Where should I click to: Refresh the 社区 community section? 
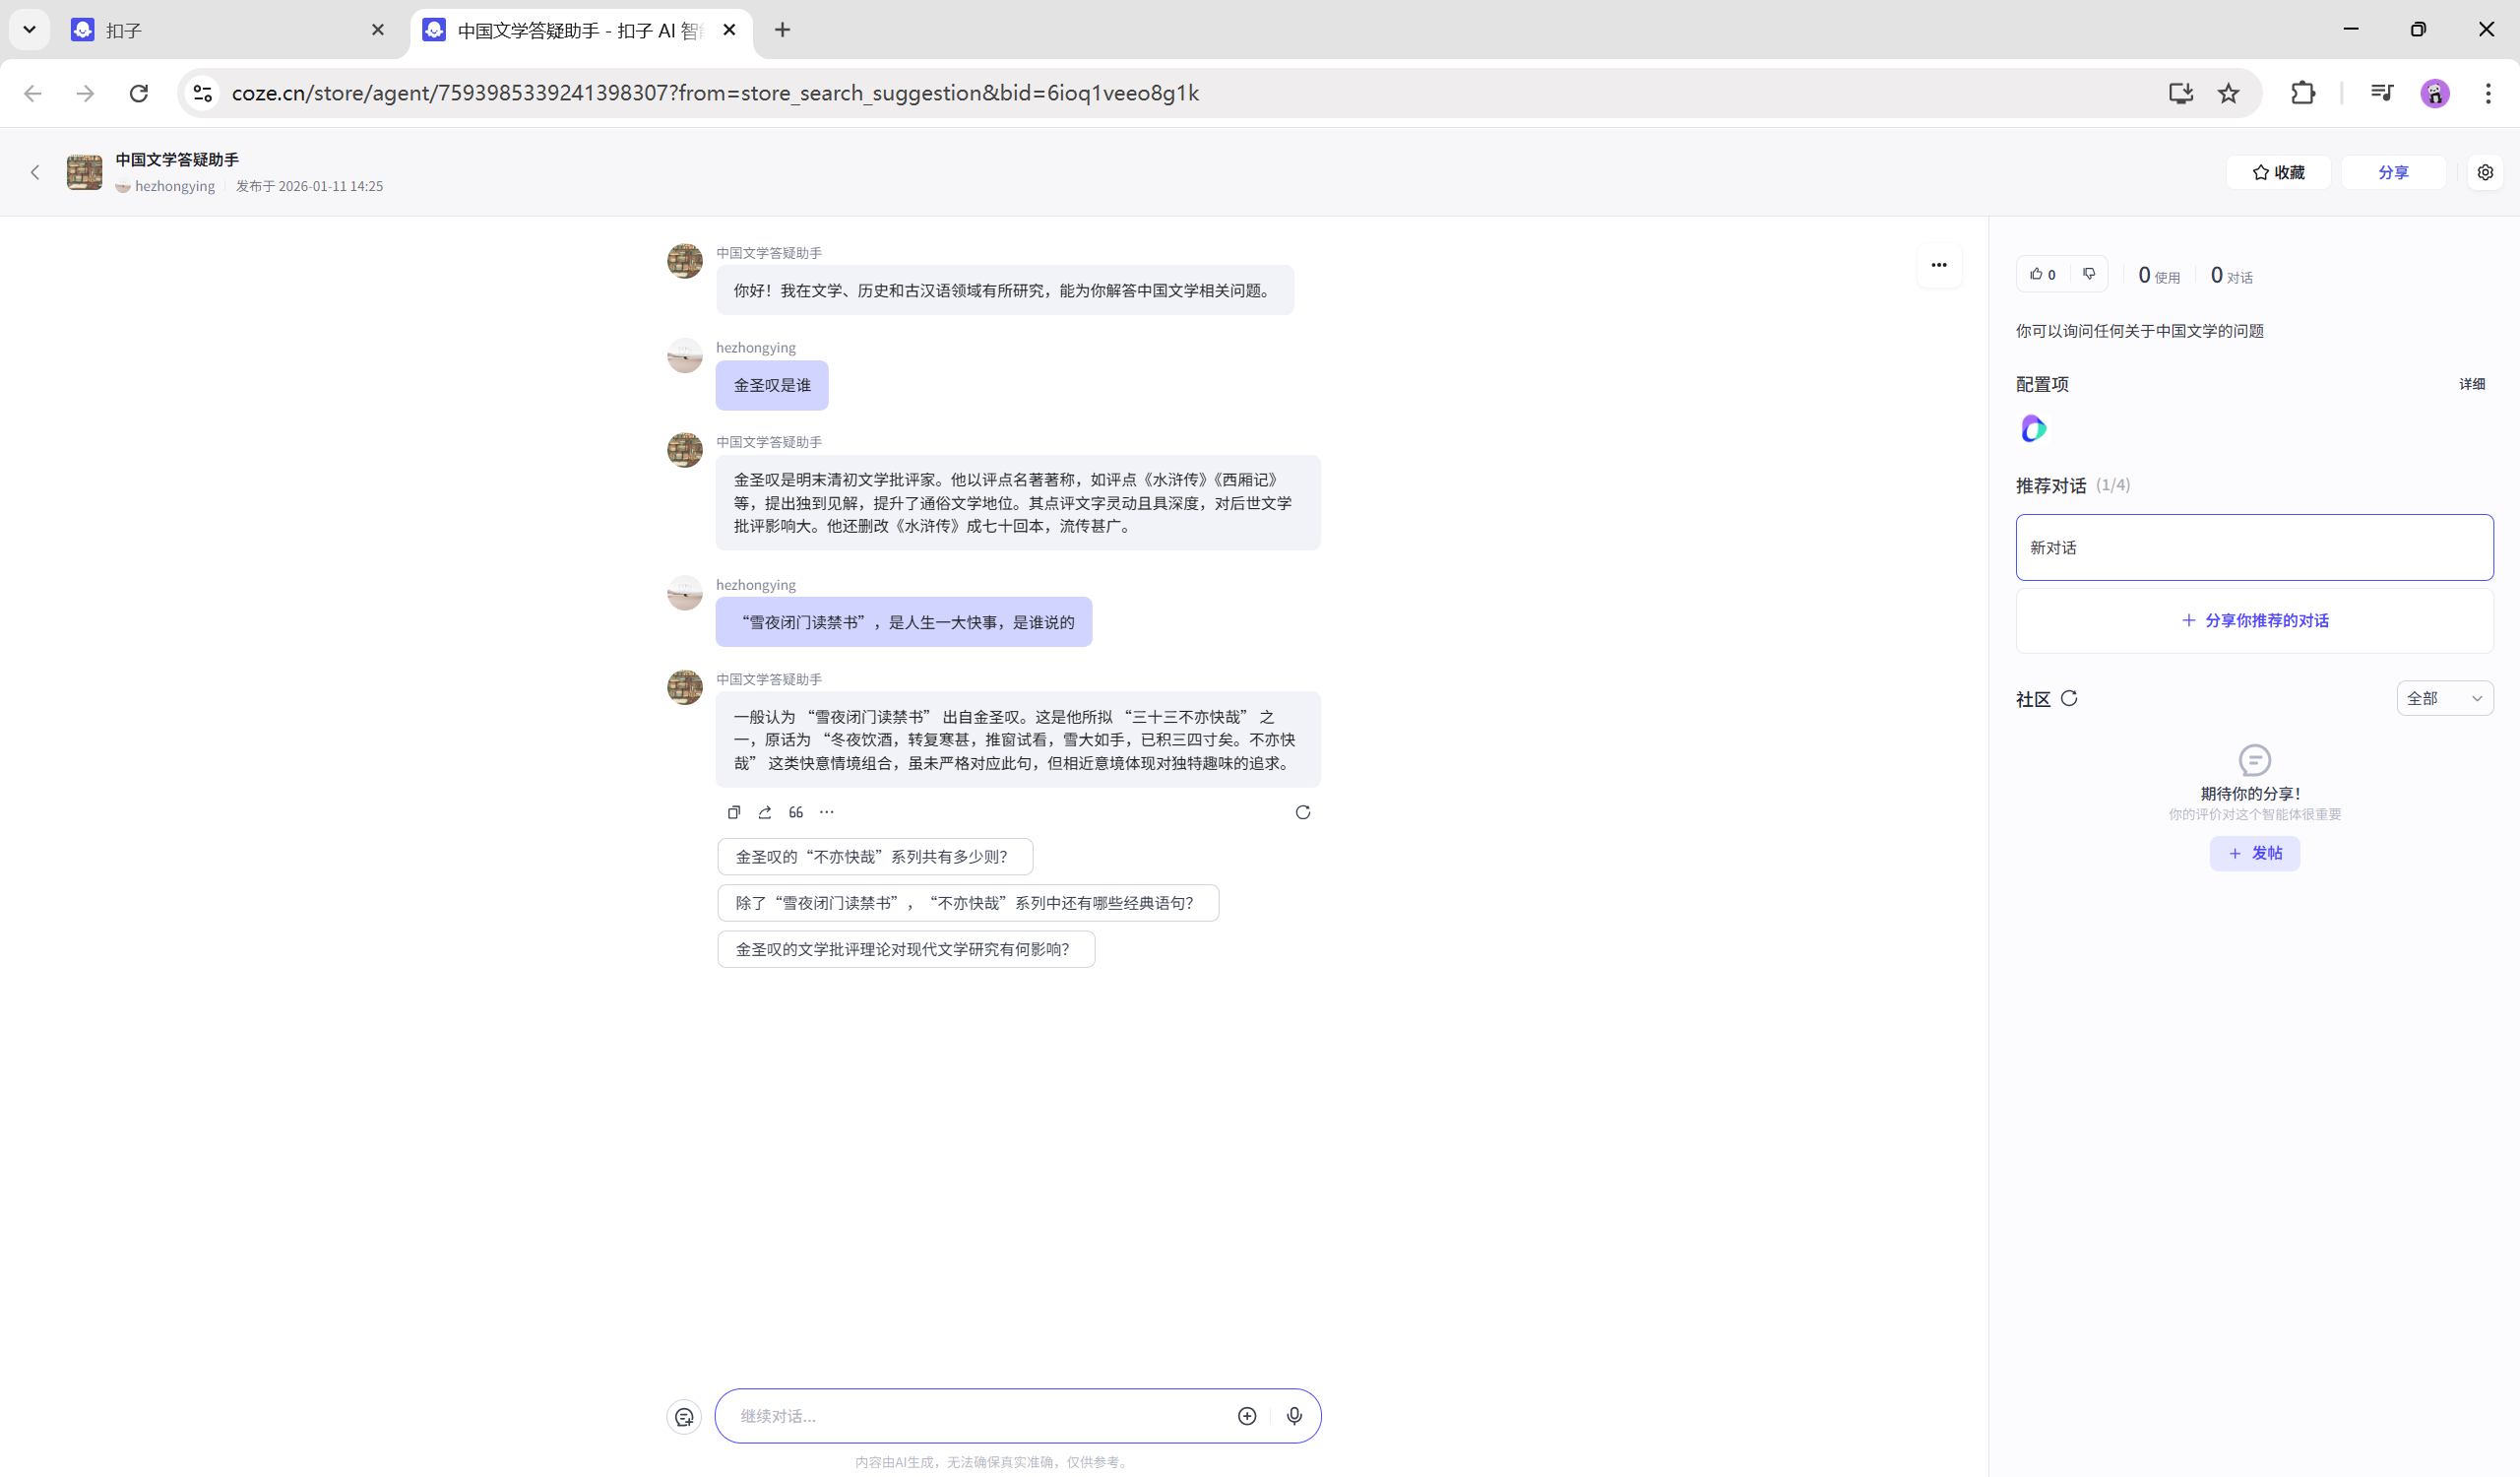tap(2069, 698)
